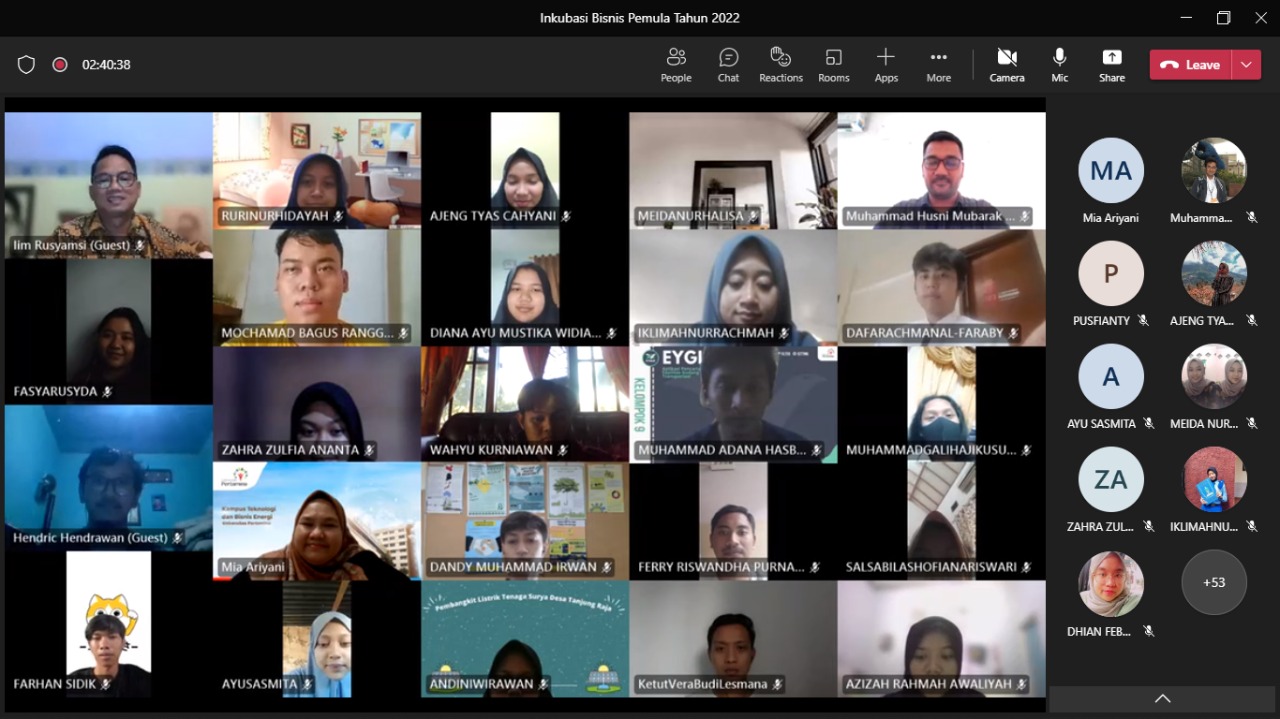Screen dimensions: 1280x719
Task: Select Mia Ariyani's MA avatar
Action: point(1110,171)
